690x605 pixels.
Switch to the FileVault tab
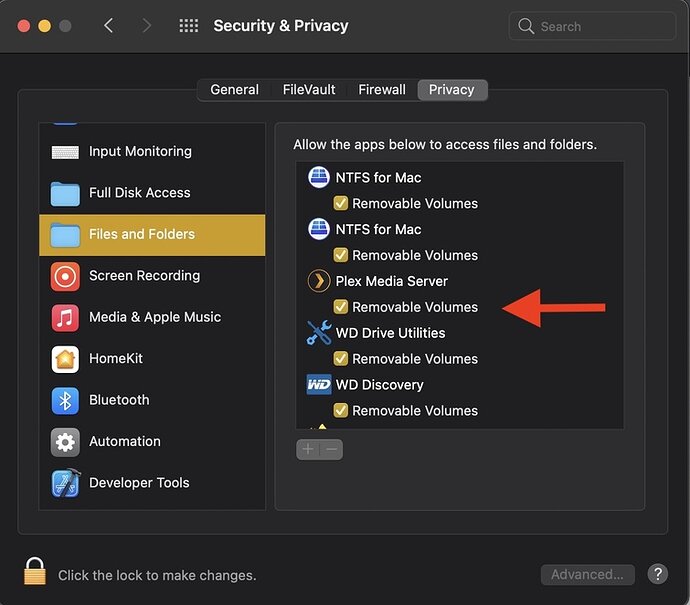(309, 90)
